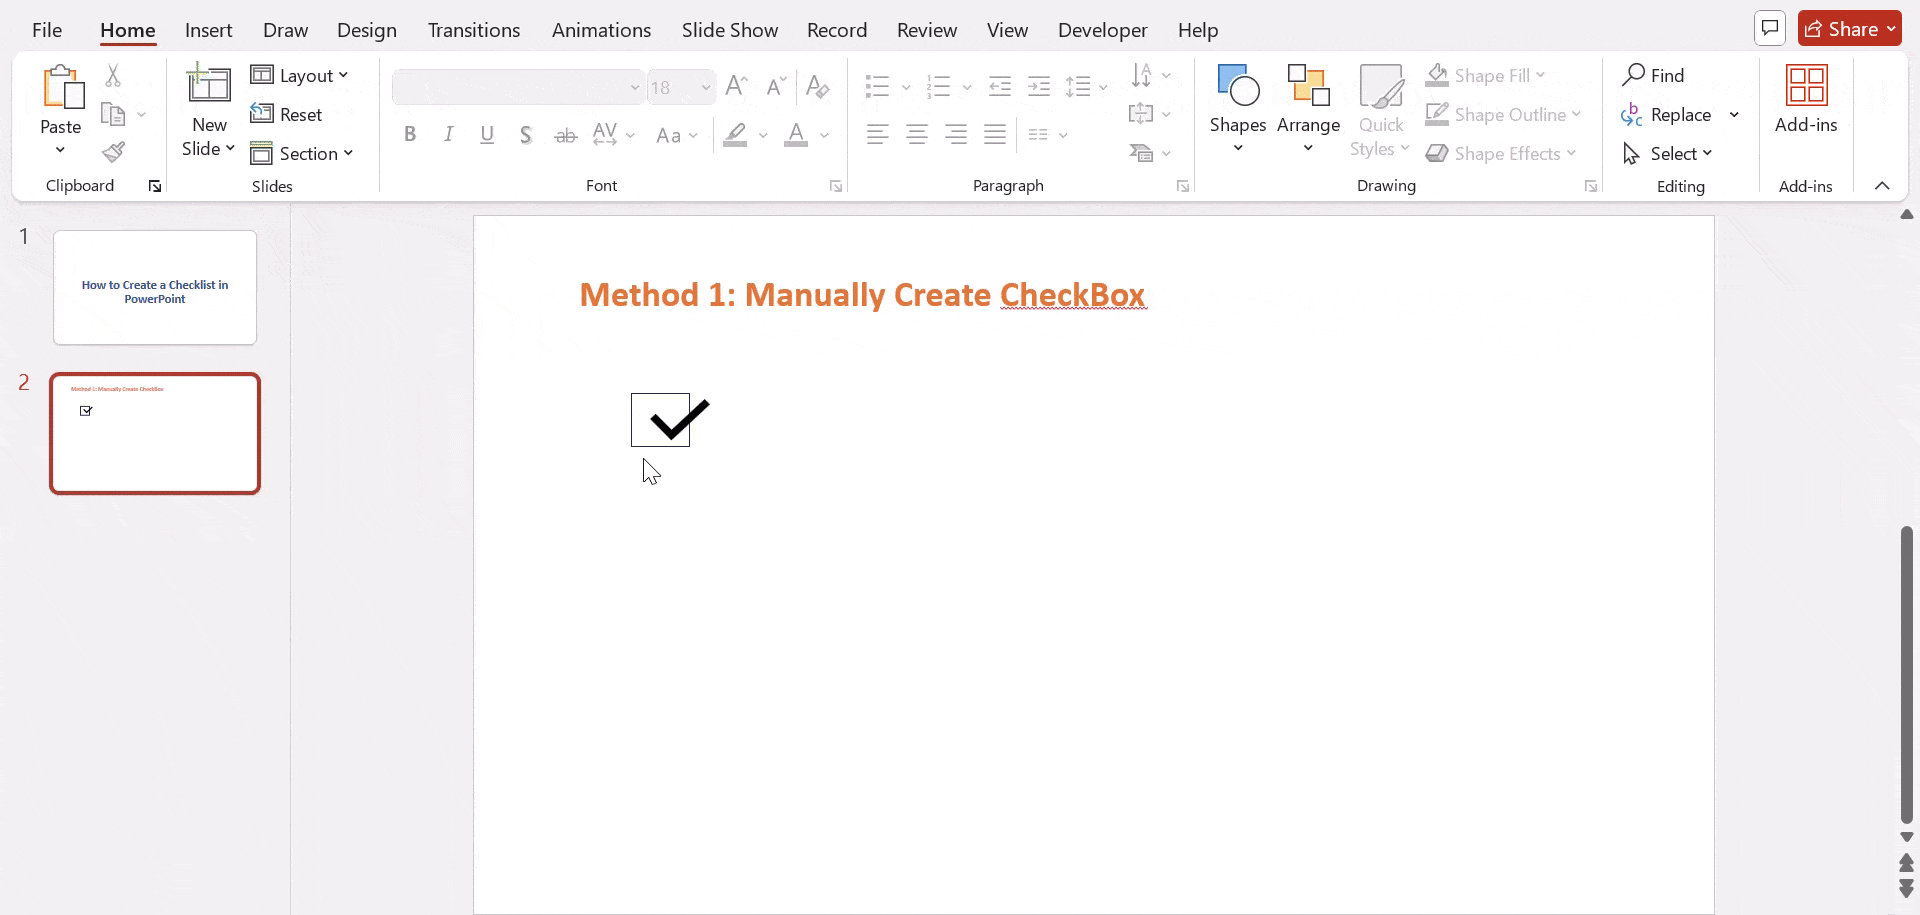Toggle bold formatting

410,133
